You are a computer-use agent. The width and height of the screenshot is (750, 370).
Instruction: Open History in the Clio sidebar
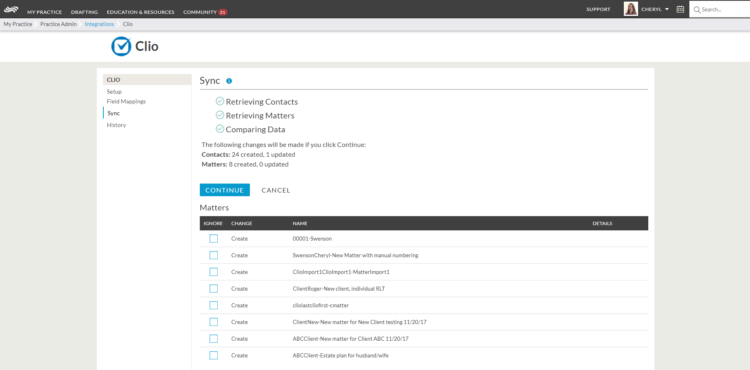coord(116,125)
